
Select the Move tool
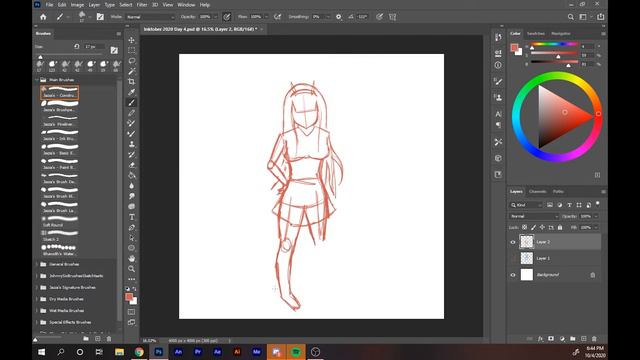131,40
